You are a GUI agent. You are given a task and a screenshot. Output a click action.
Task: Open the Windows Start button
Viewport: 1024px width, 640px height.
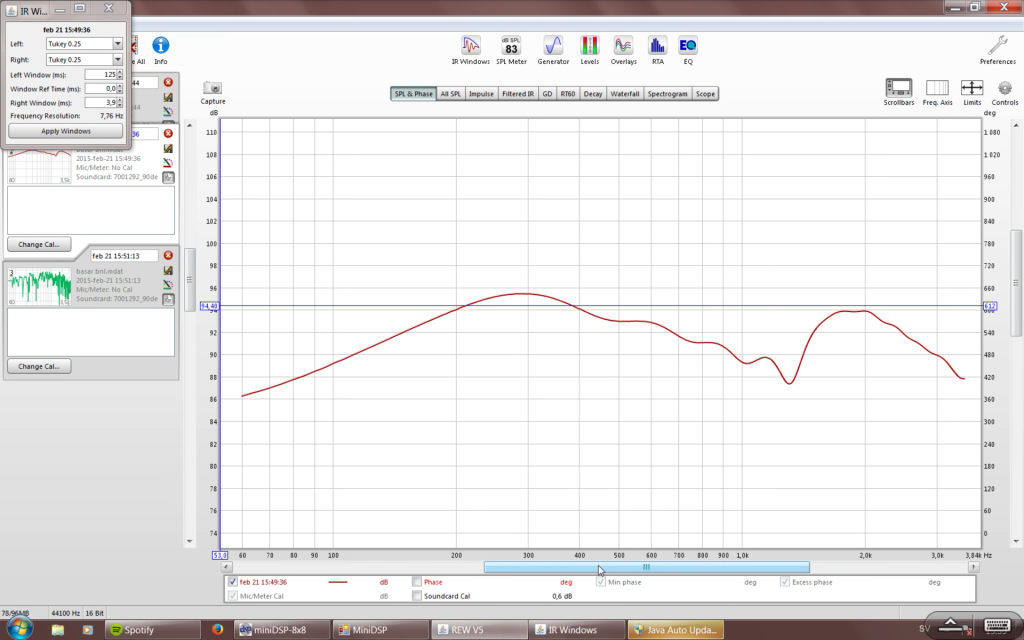[18, 628]
